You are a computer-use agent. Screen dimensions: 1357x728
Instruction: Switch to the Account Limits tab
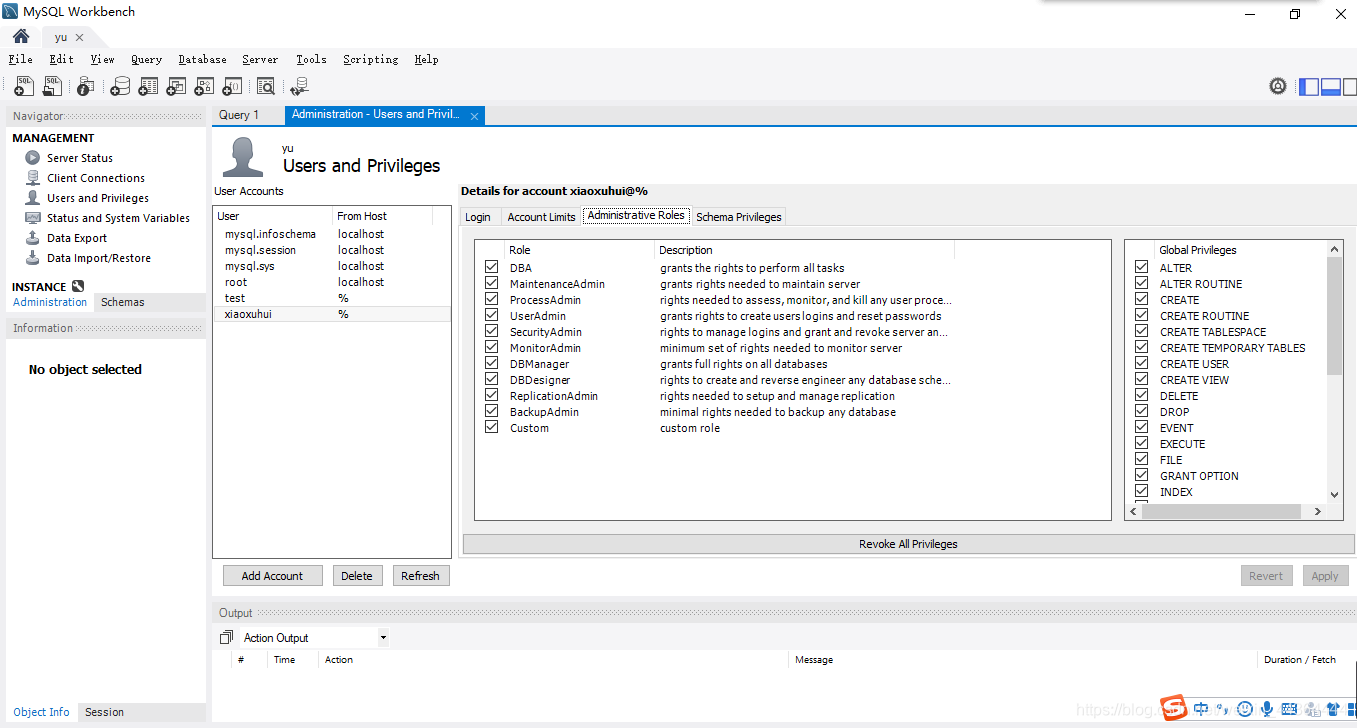click(541, 217)
